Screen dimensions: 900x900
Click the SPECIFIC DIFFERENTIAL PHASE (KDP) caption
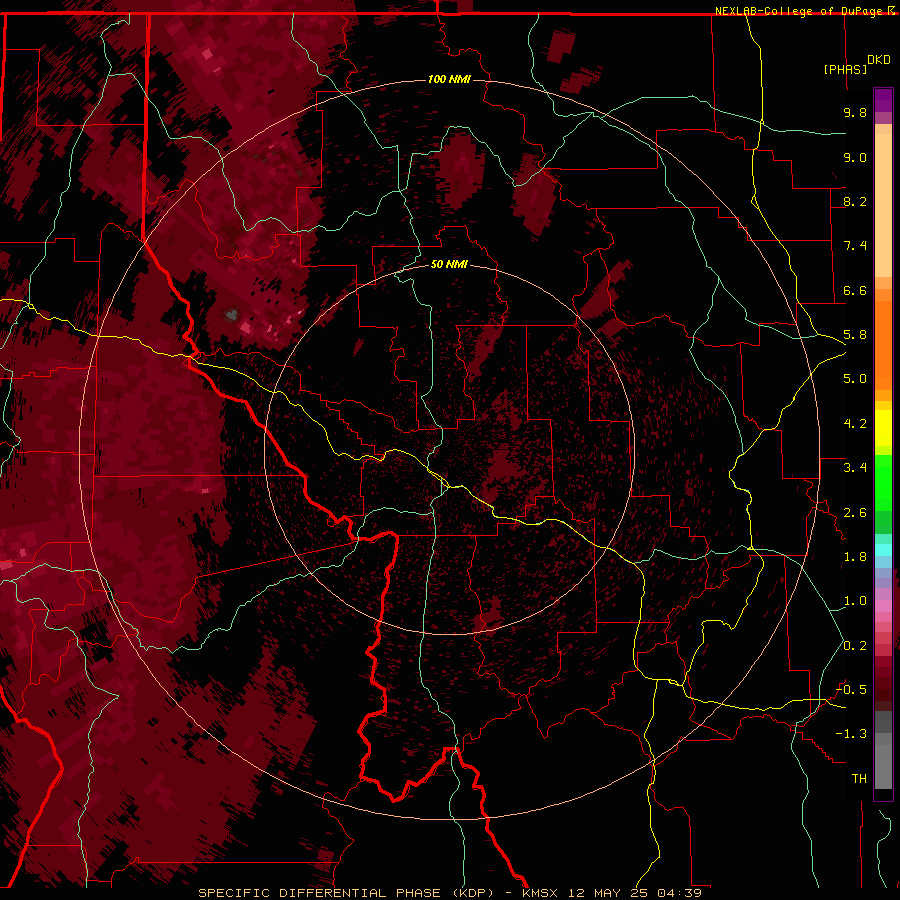click(346, 893)
